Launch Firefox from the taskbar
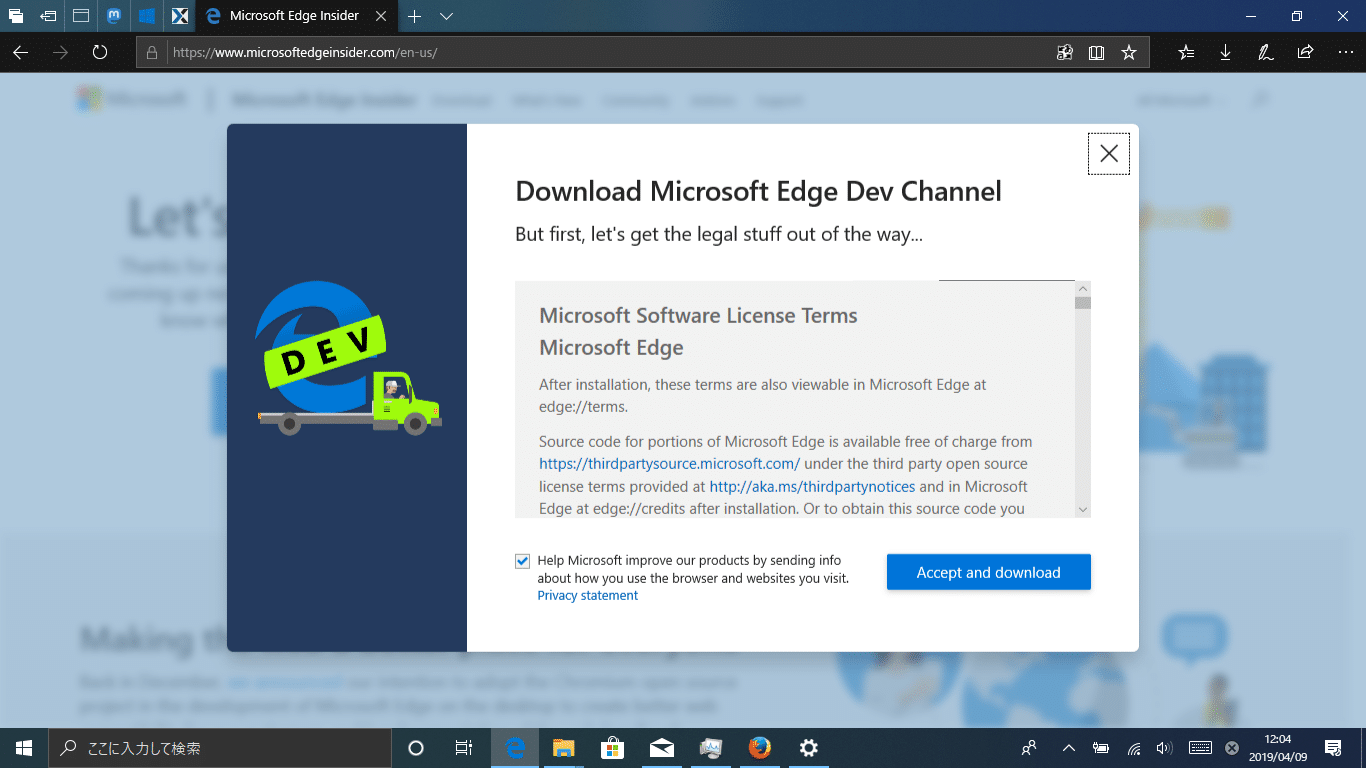 (760, 748)
